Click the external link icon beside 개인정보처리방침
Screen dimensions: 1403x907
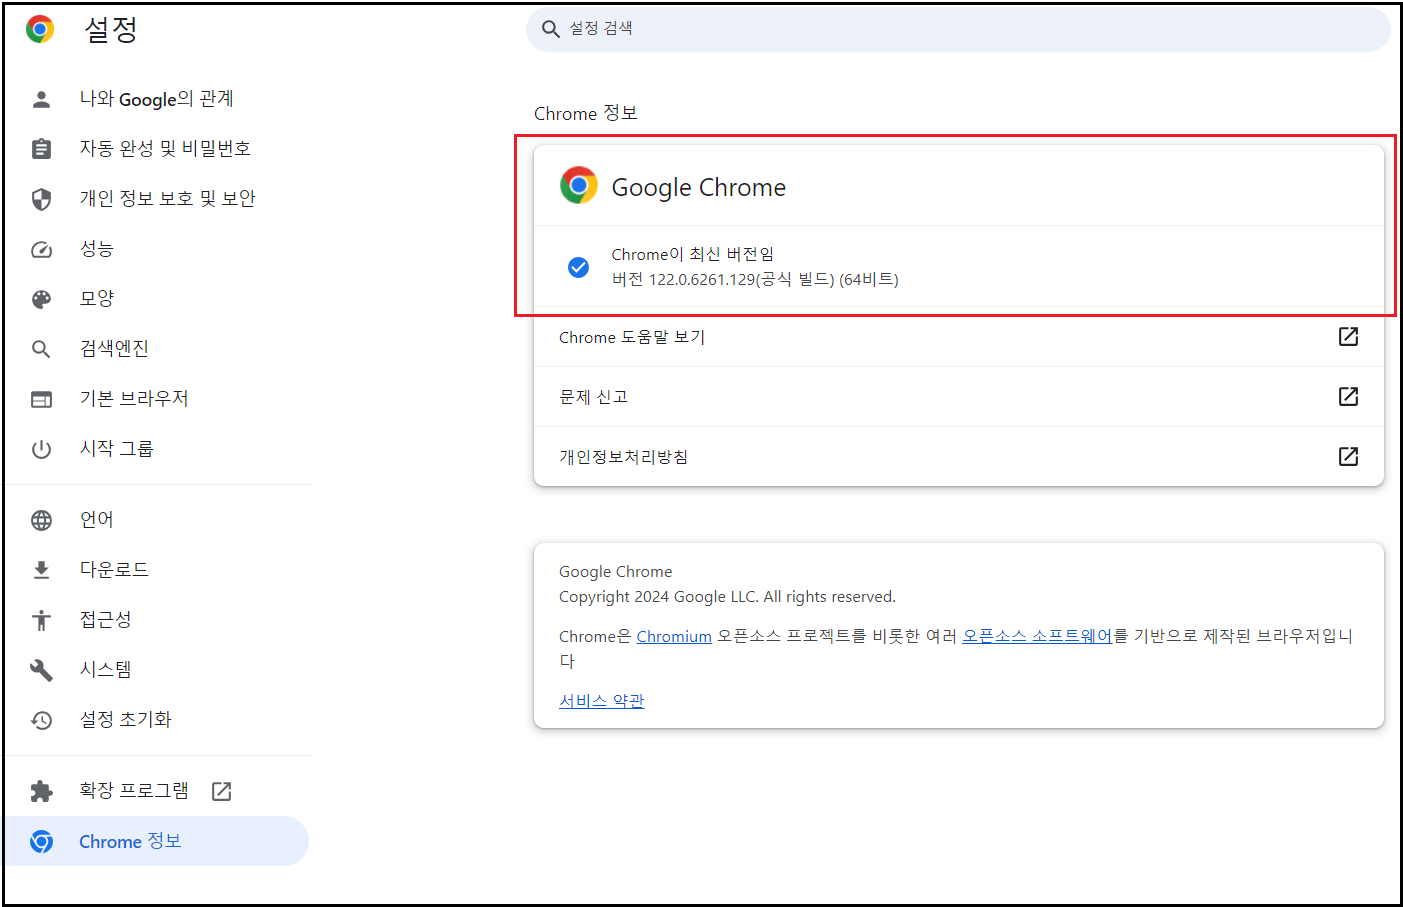[1348, 456]
